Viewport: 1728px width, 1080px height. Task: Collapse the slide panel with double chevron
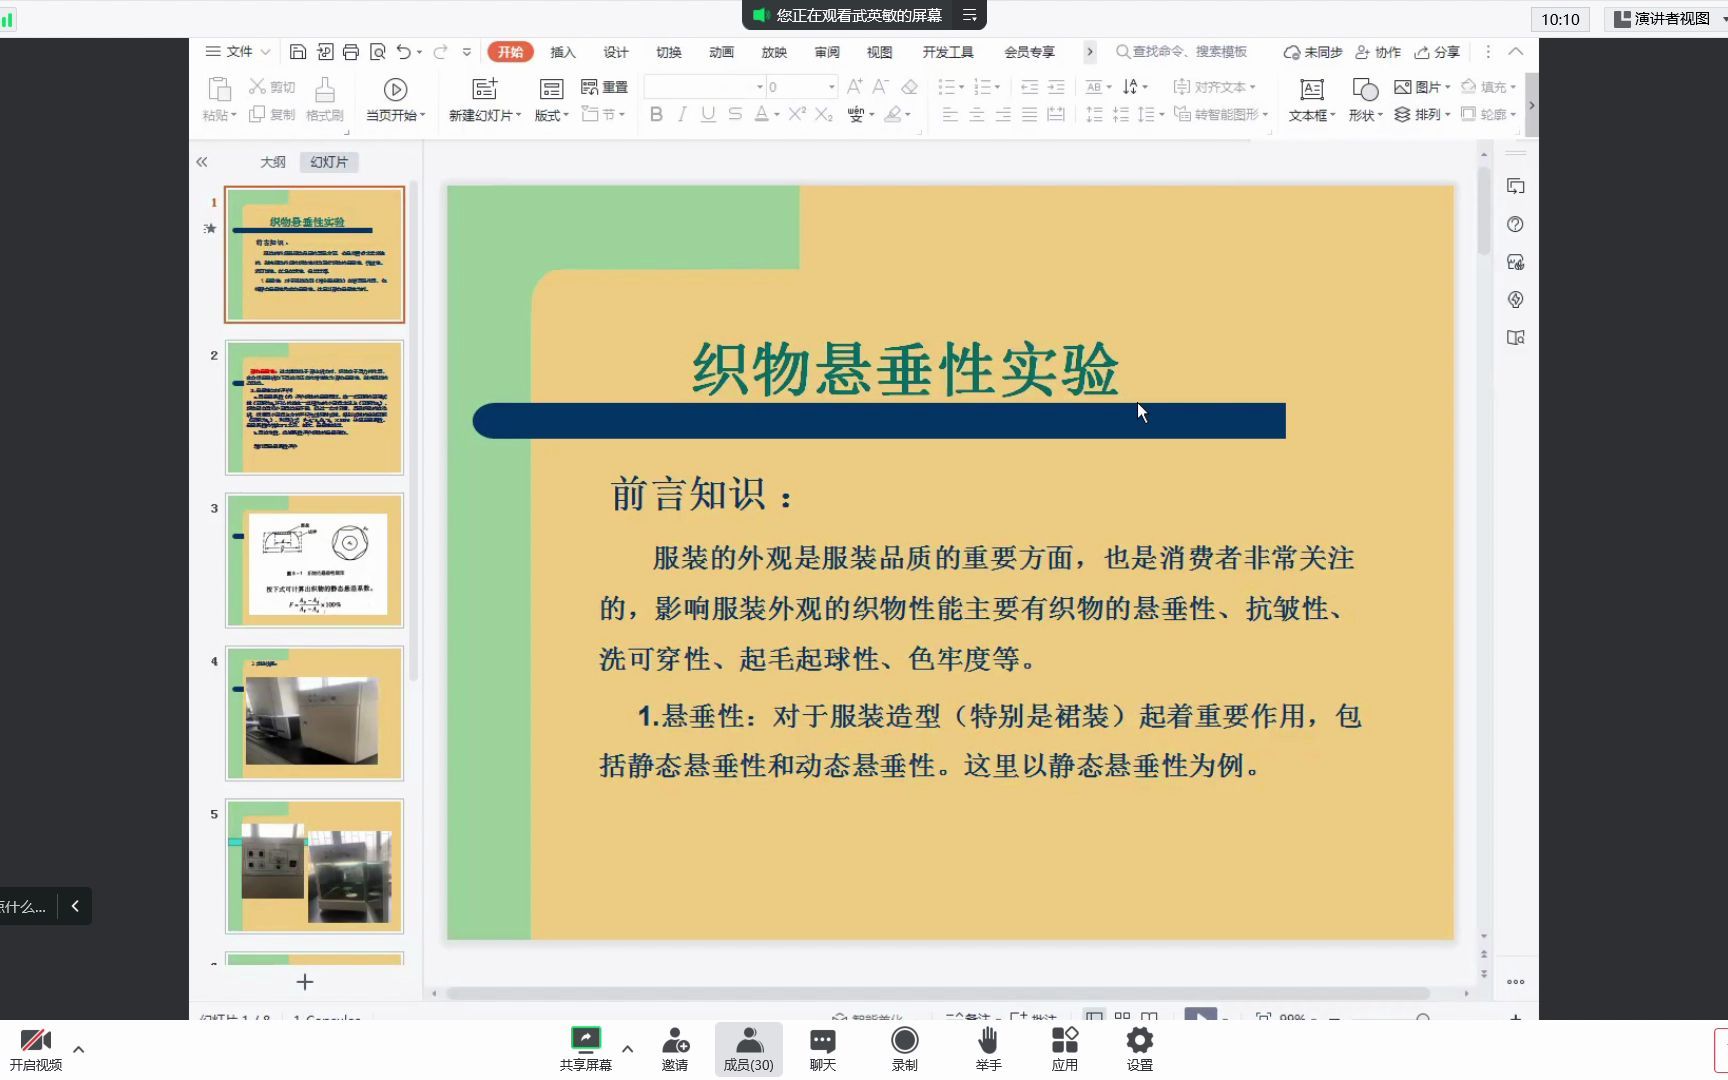coord(202,162)
